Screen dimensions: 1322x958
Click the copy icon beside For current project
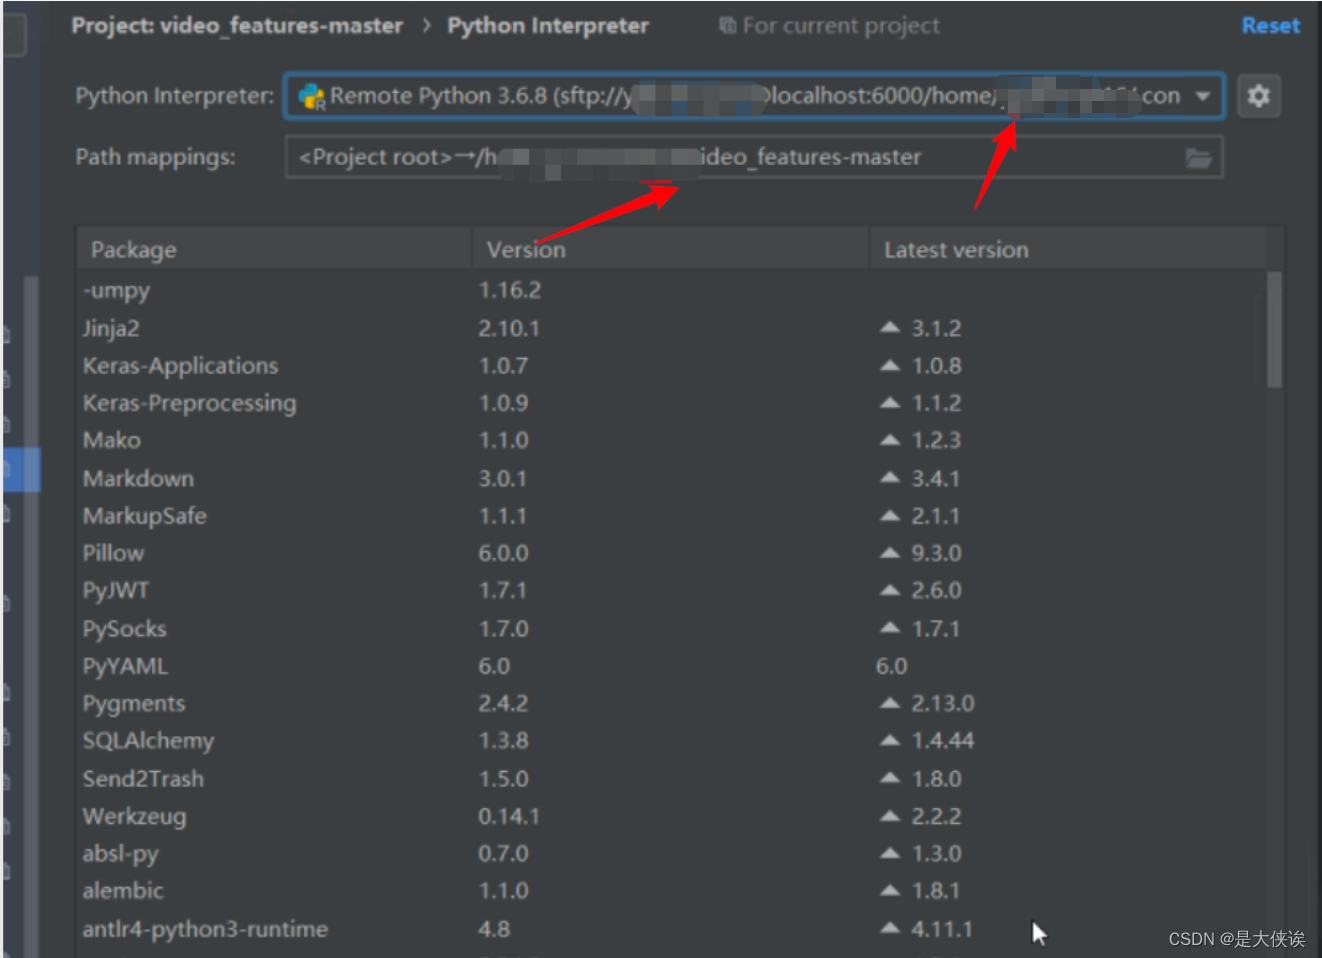pos(728,26)
